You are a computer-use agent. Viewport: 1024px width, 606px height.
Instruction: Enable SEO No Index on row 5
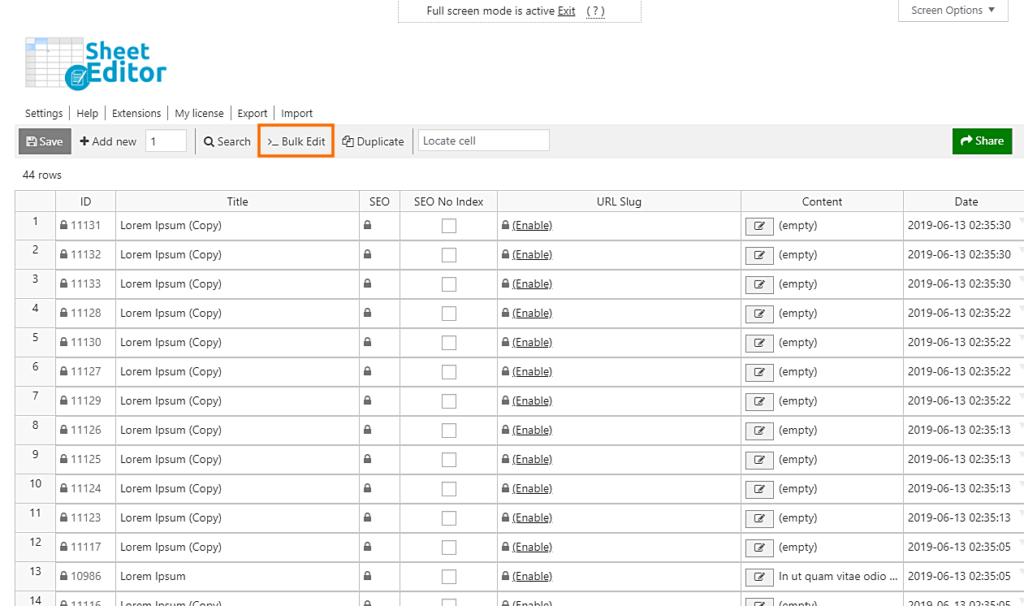pyautogui.click(x=448, y=342)
